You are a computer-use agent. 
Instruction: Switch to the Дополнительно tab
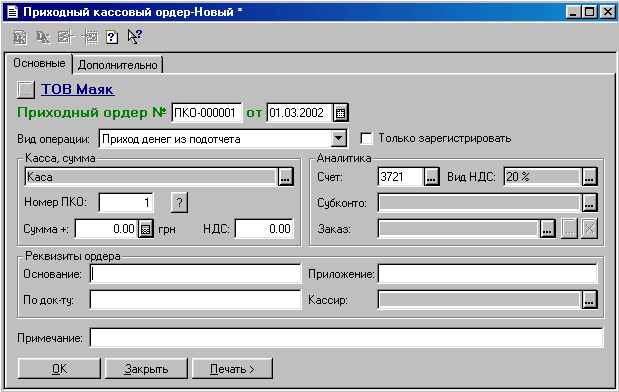coord(118,65)
